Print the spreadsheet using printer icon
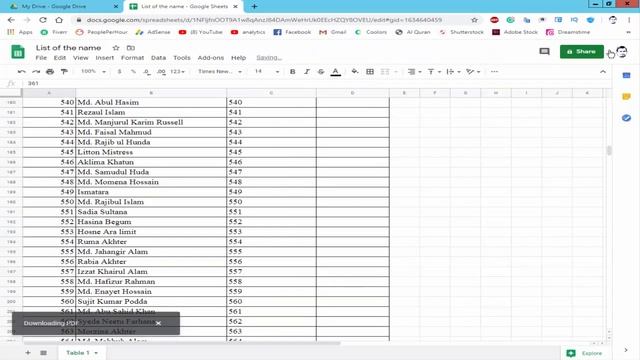This screenshot has width=640, height=360. (50, 72)
